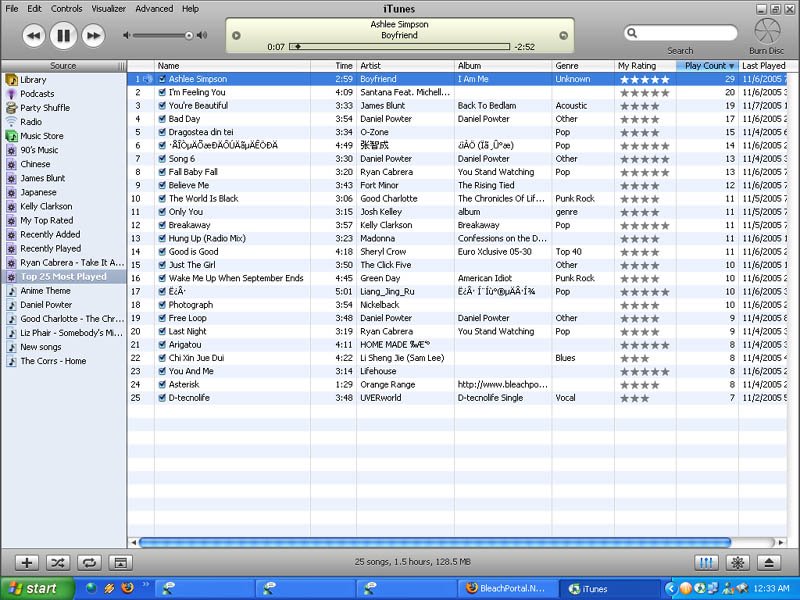Click the iTunes taskbar button
The height and width of the screenshot is (600, 800).
point(610,589)
